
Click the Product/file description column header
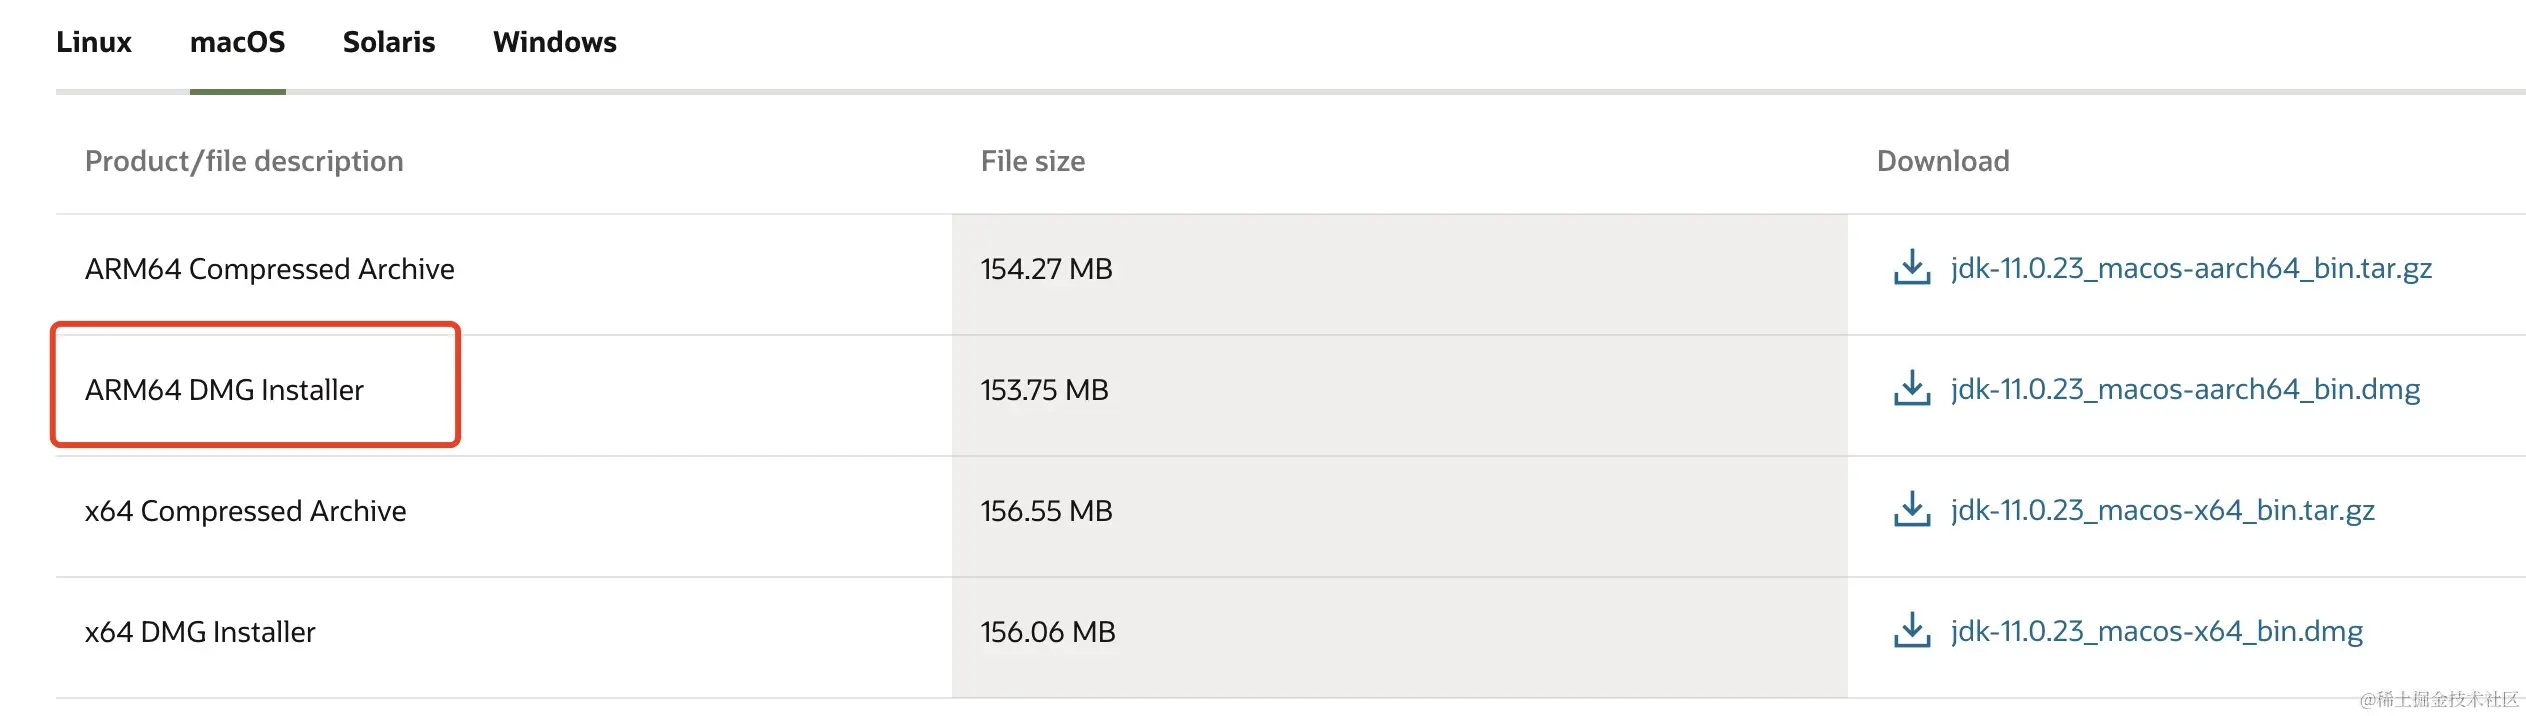244,161
